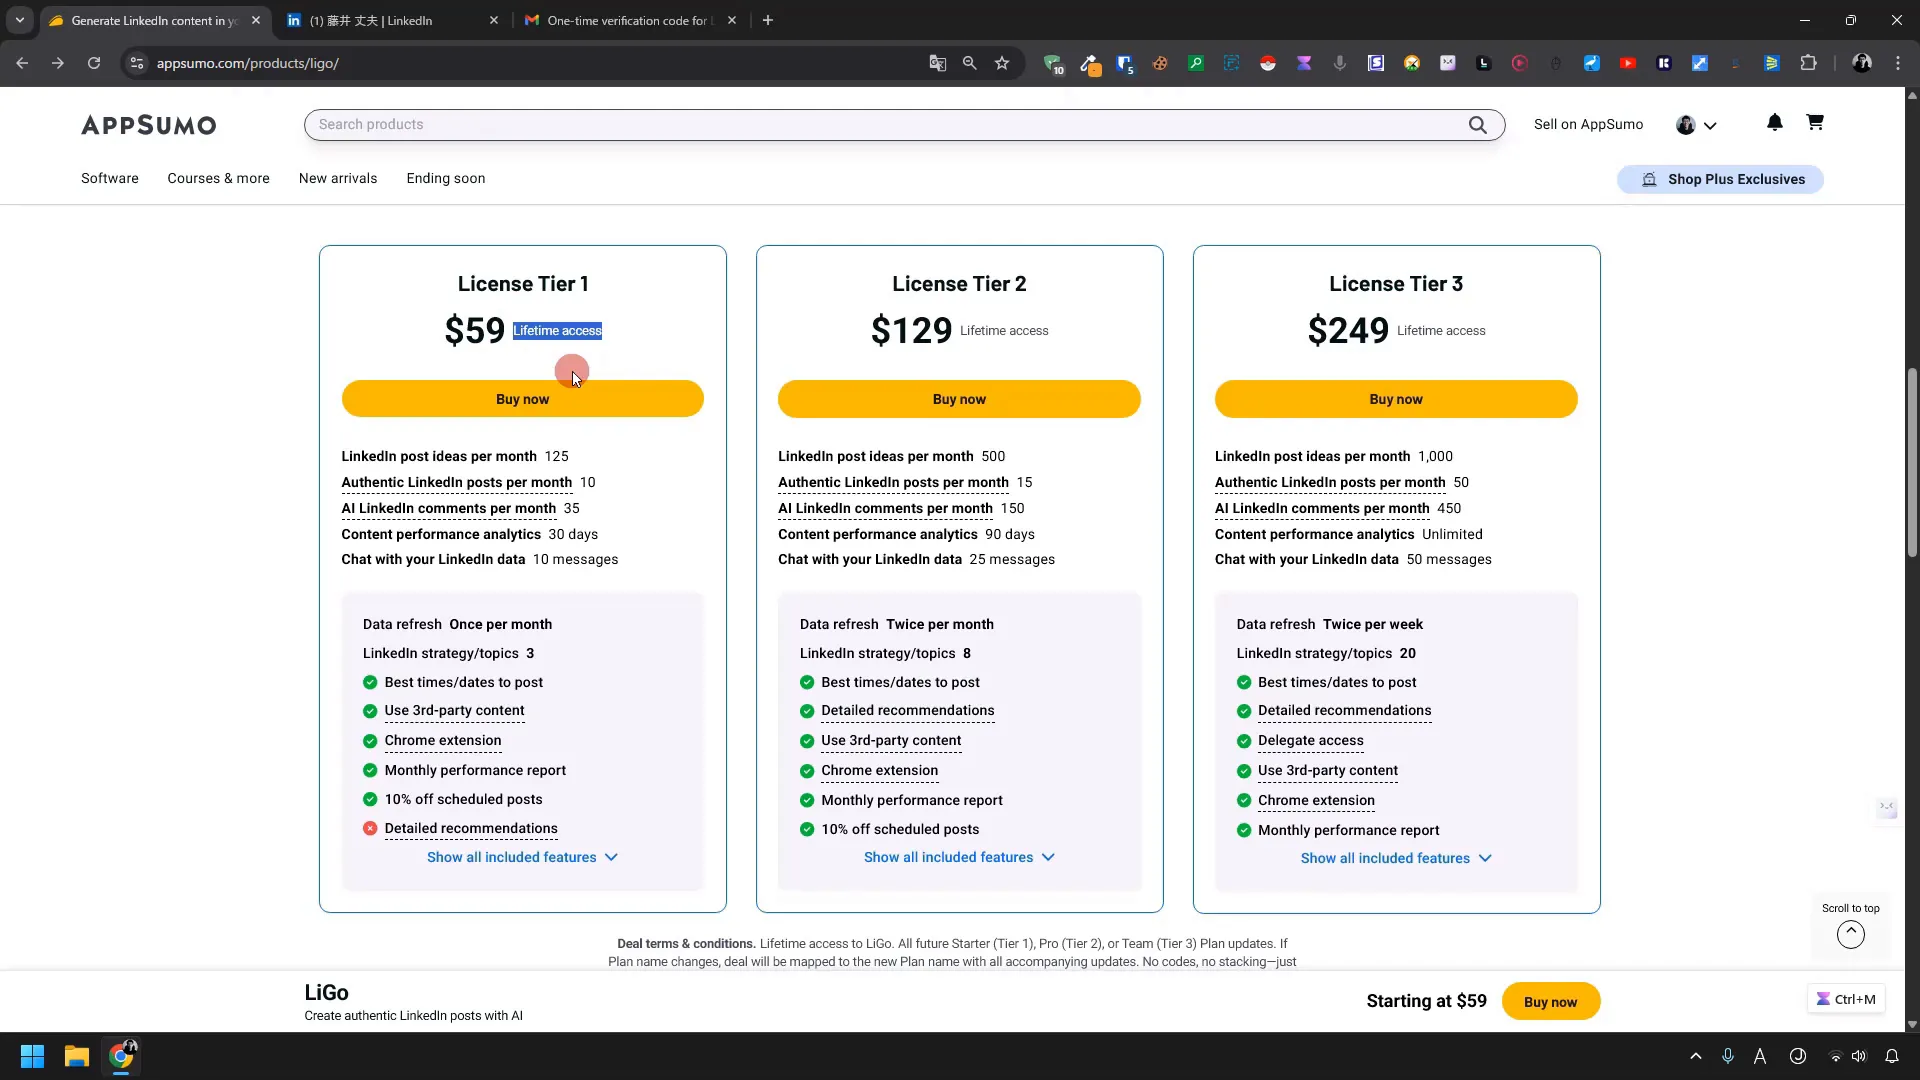Expand Tier 2 Show all included features
The width and height of the screenshot is (1920, 1080).
959,858
